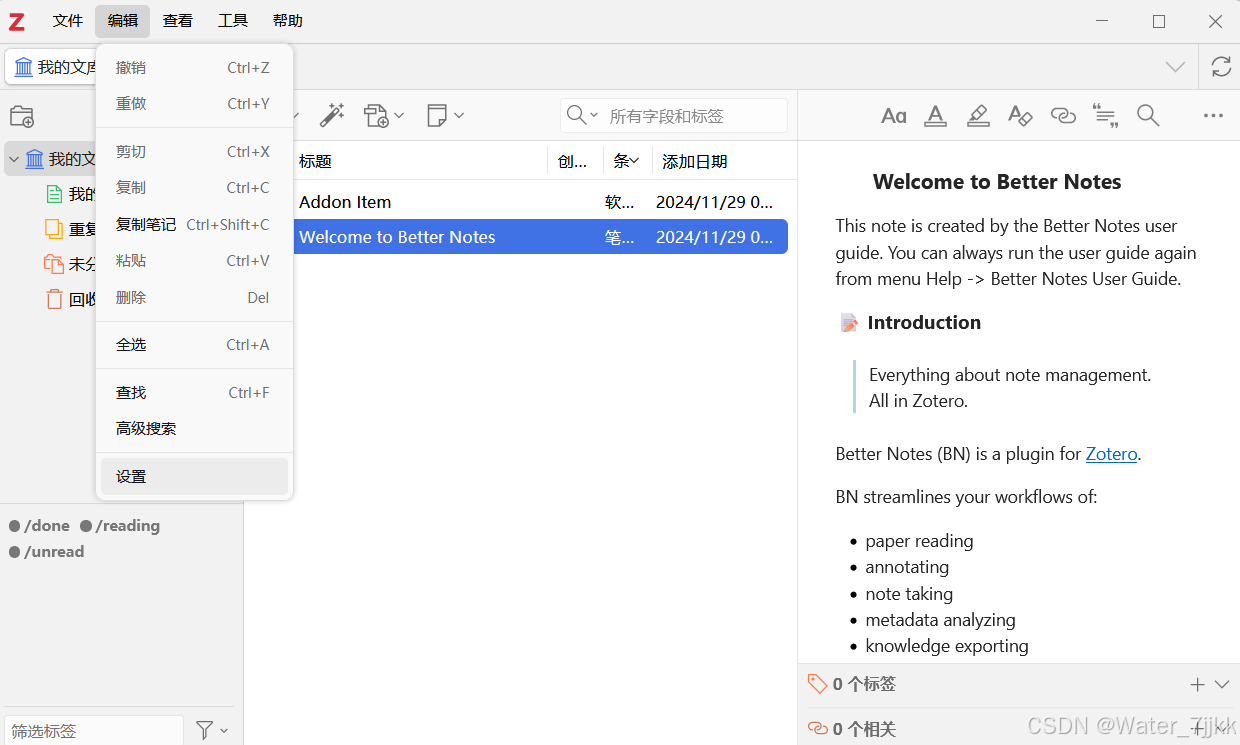Click the insert citation quote icon

coord(1105,116)
